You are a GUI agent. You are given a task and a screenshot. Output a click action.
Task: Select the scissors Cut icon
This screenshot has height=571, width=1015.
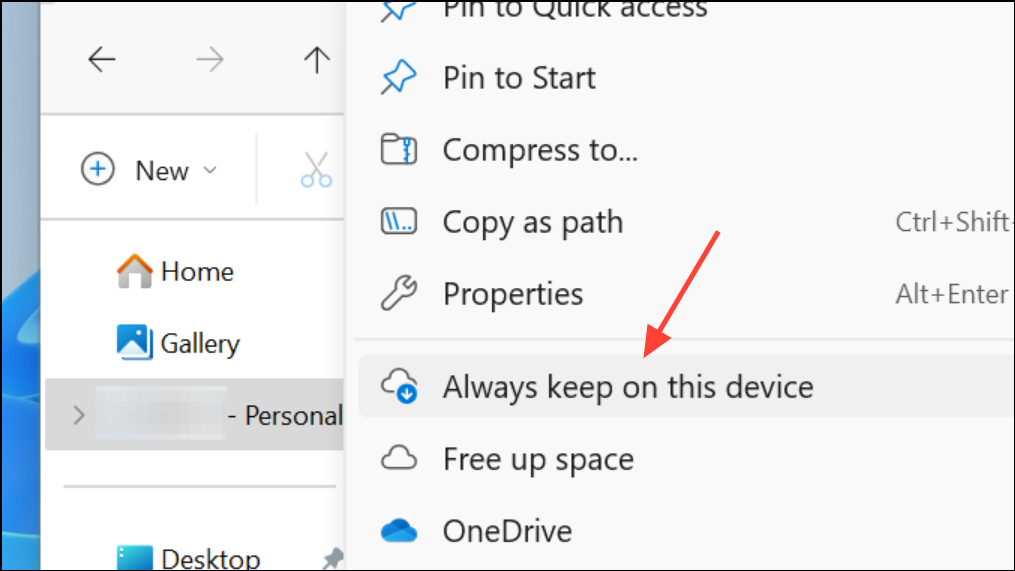316,170
